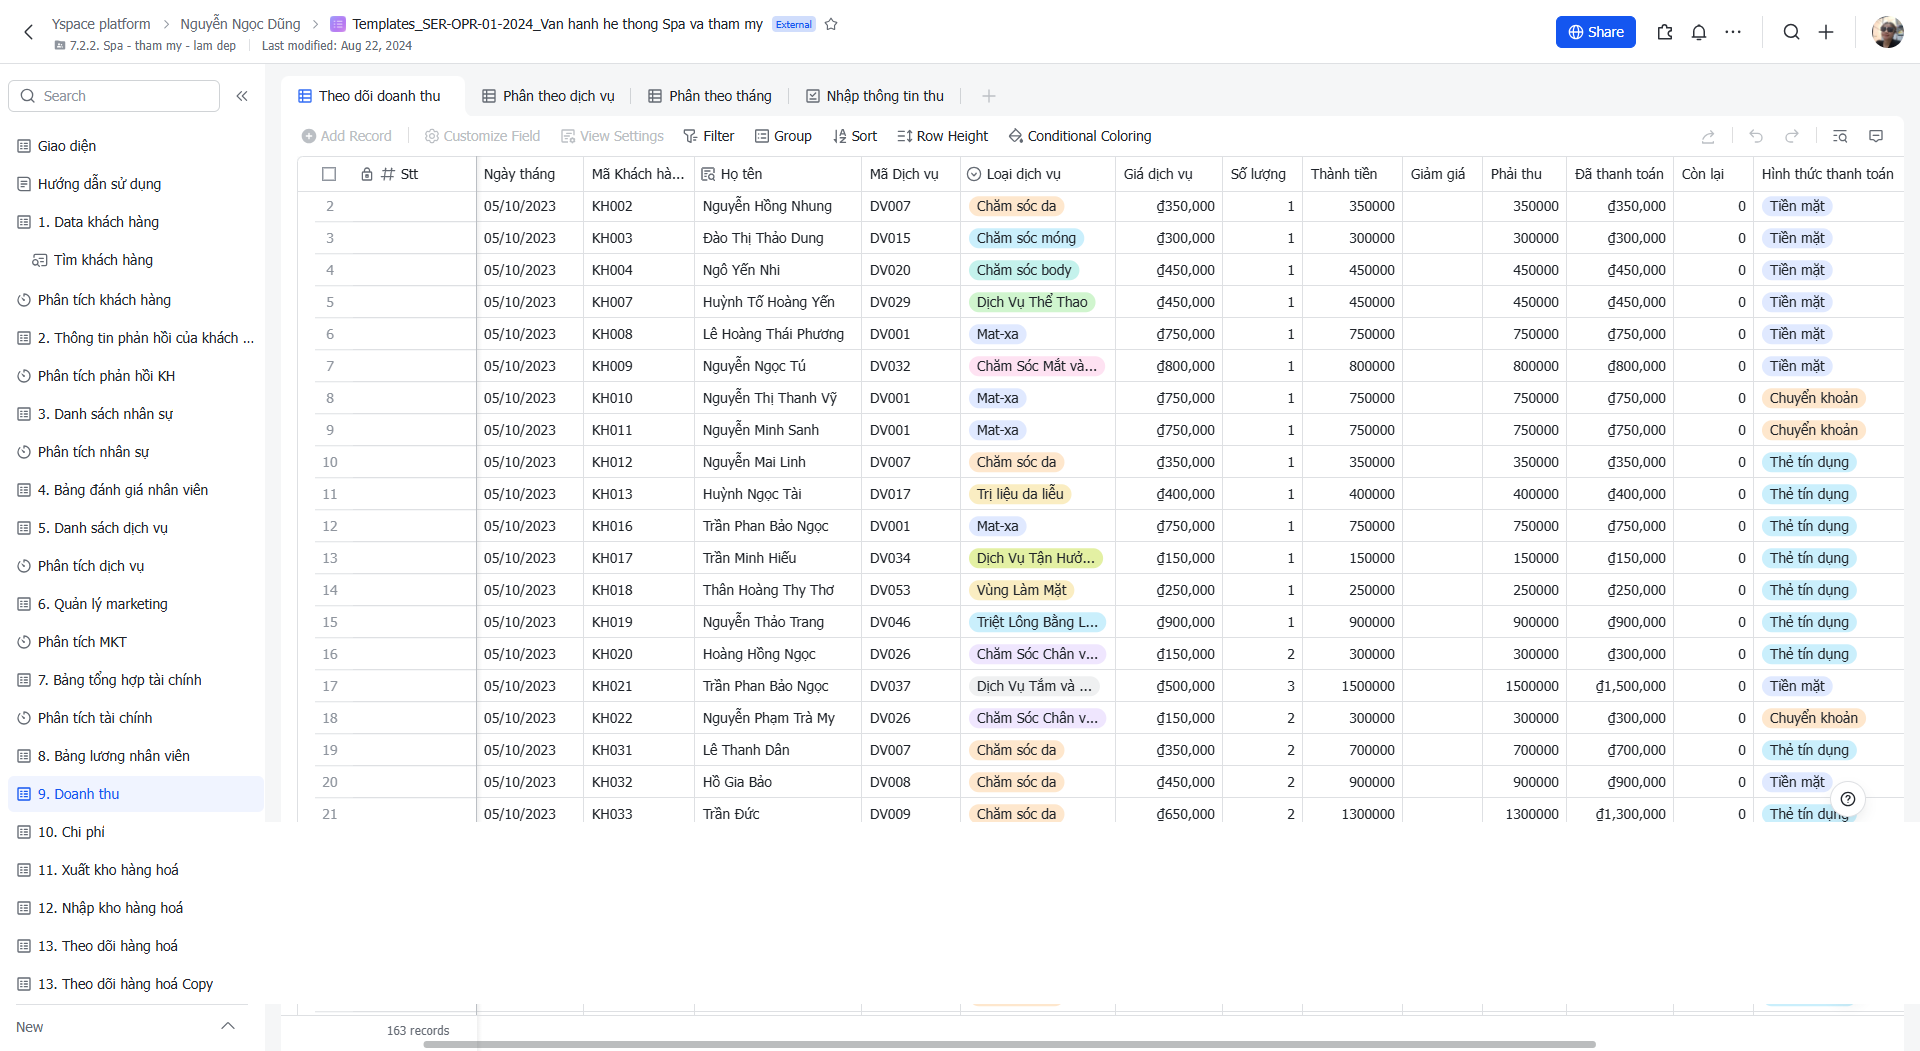The image size is (1920, 1051).
Task: Click the Nguyễn Ngọc Dũng breadcrumb
Action: point(240,24)
